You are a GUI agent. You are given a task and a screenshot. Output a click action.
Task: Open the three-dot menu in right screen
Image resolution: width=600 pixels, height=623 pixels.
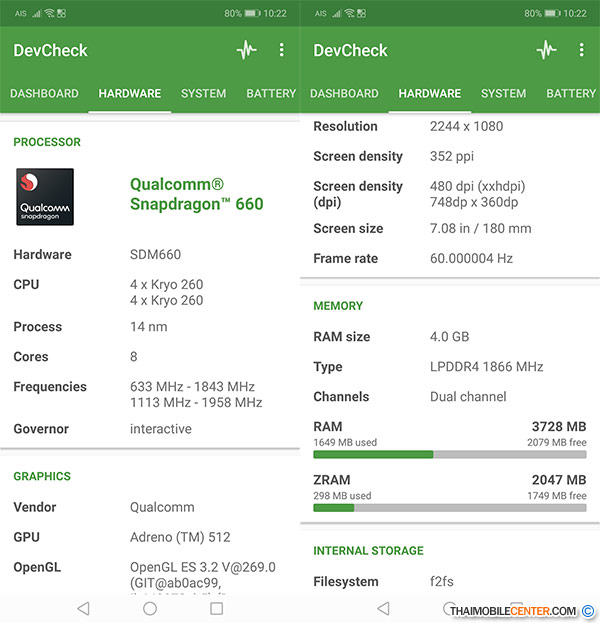581,50
